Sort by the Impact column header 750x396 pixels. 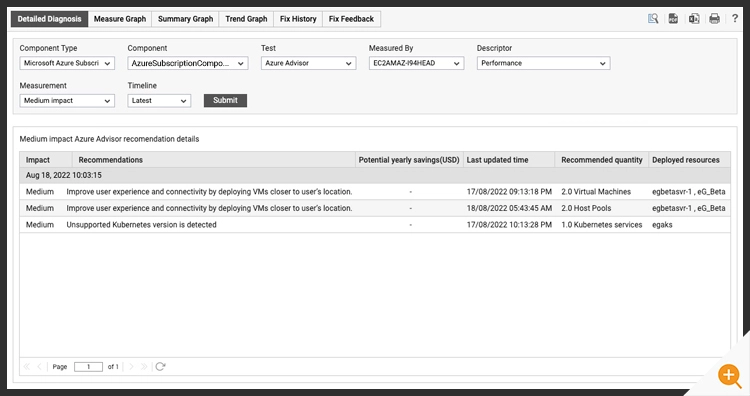[x=46, y=160]
